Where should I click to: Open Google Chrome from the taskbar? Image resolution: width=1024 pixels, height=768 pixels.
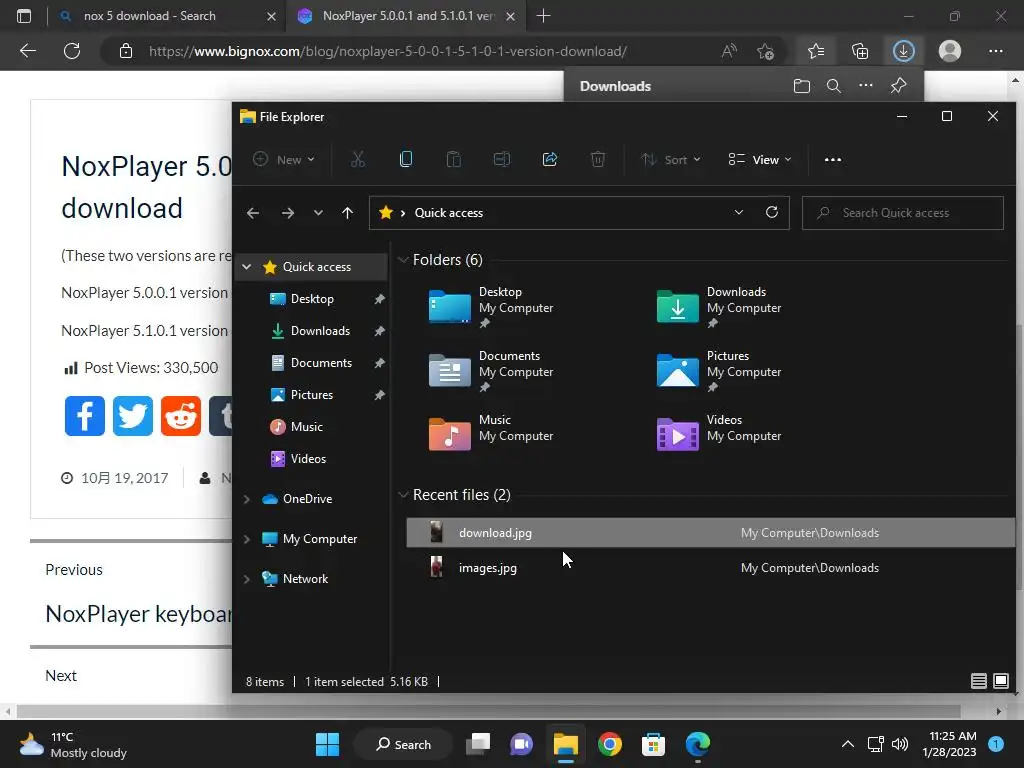coord(609,744)
